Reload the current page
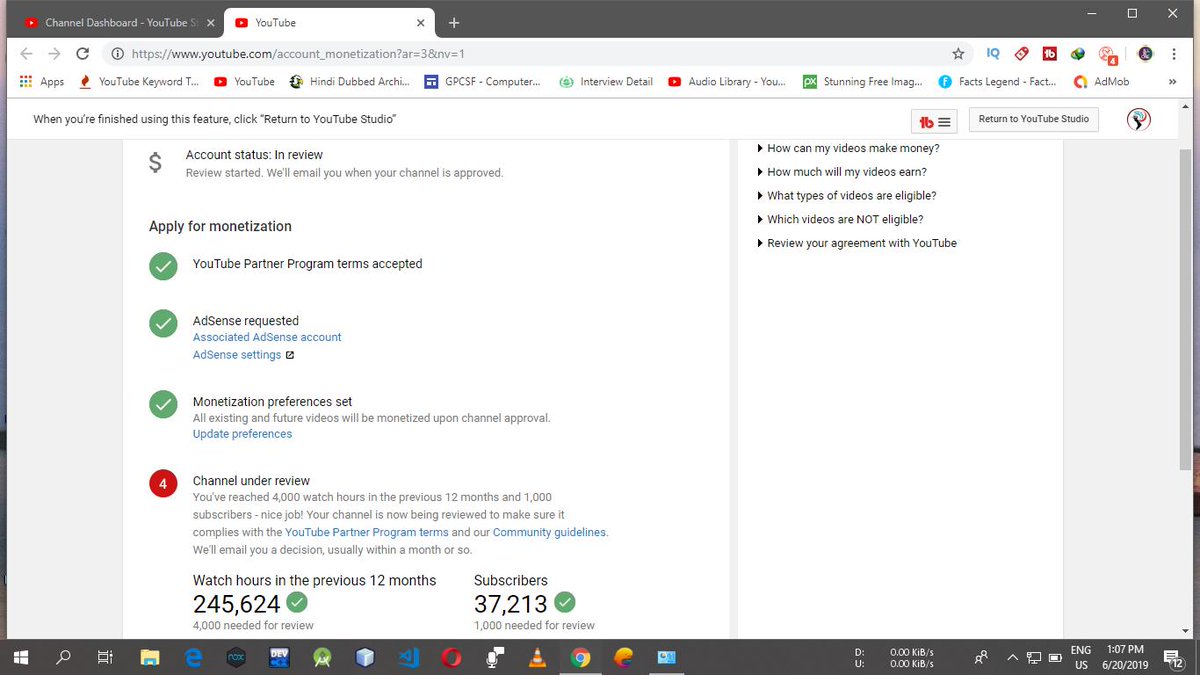This screenshot has height=675, width=1200. [x=83, y=54]
